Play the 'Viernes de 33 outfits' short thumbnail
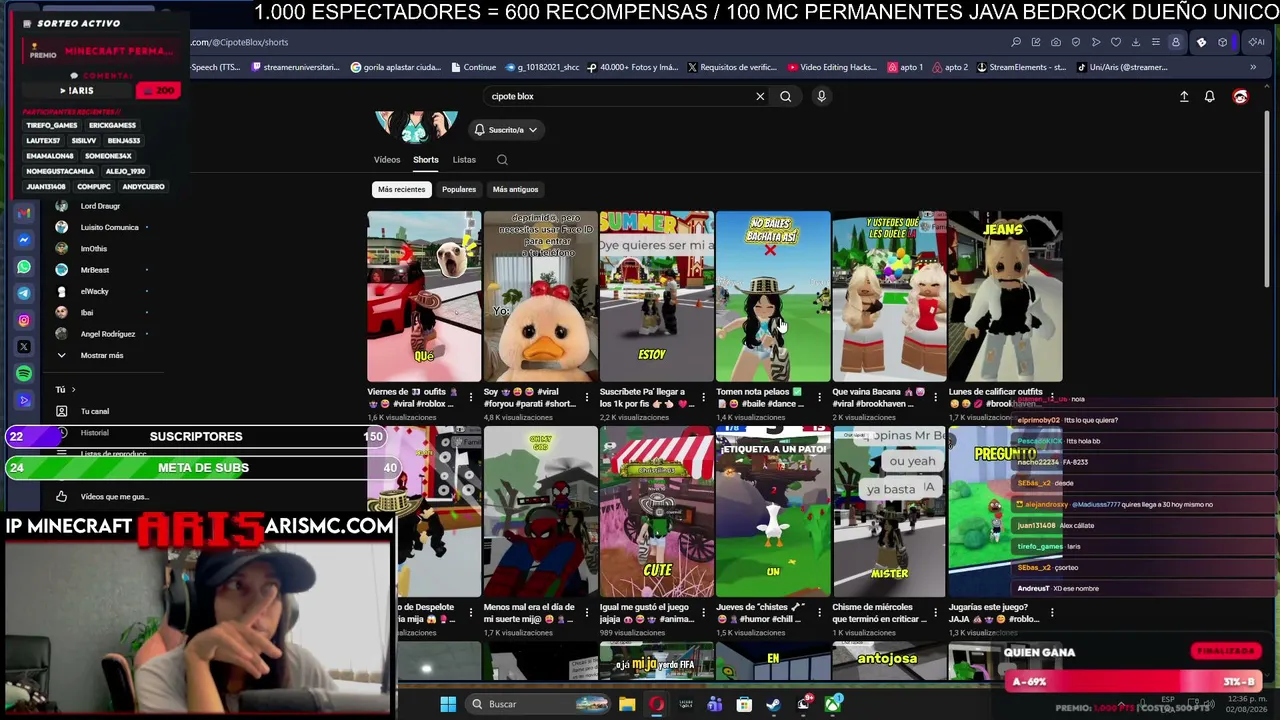 tap(424, 296)
